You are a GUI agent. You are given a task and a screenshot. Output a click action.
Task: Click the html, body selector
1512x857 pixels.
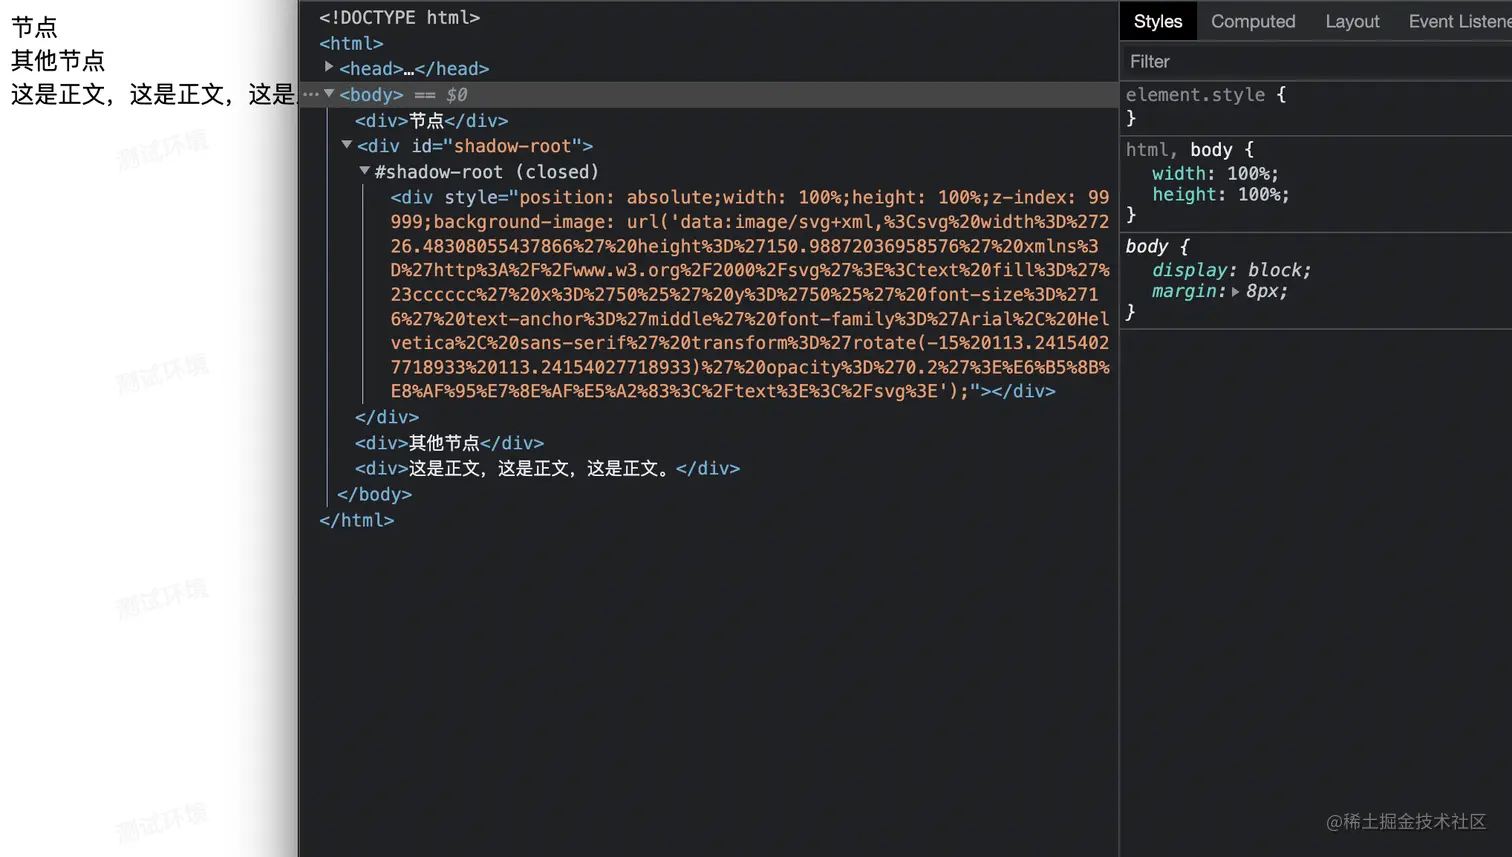pyautogui.click(x=1179, y=150)
